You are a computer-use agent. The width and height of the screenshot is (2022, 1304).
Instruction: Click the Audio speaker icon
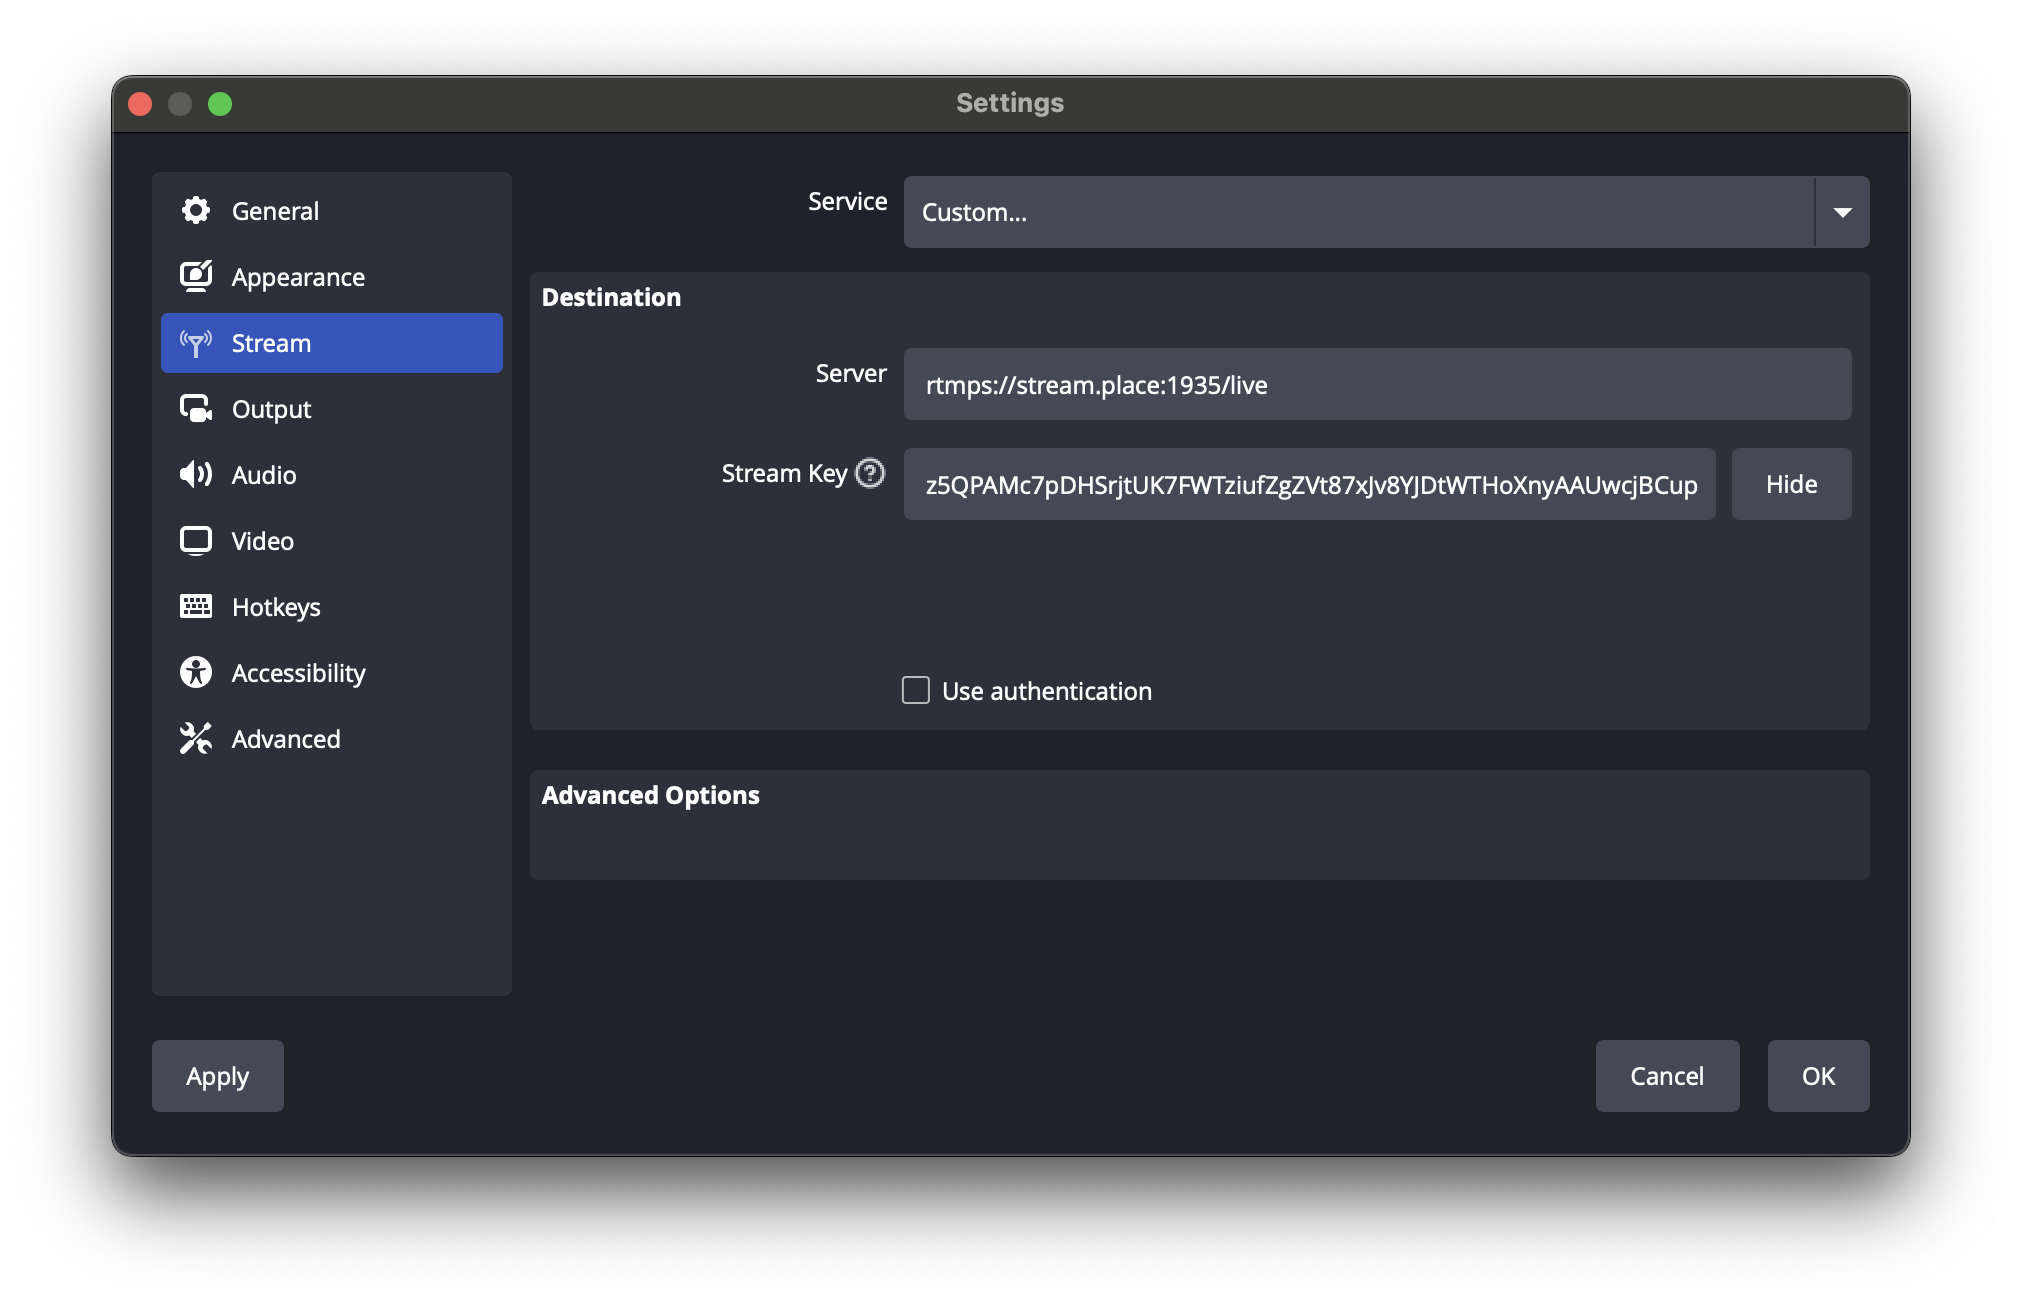pyautogui.click(x=196, y=474)
